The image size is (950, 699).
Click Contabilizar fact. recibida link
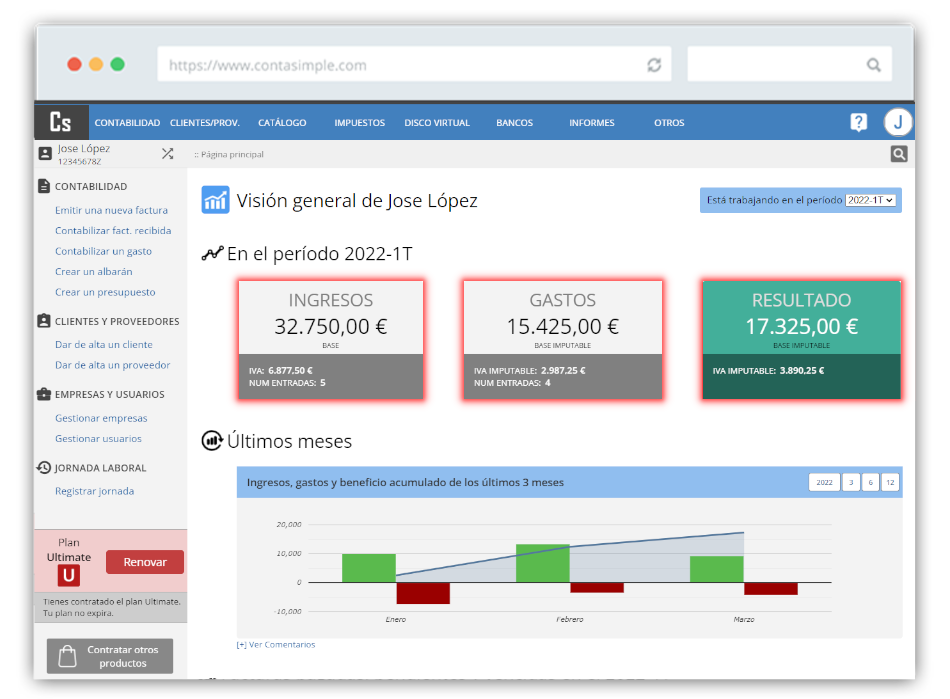(x=113, y=231)
